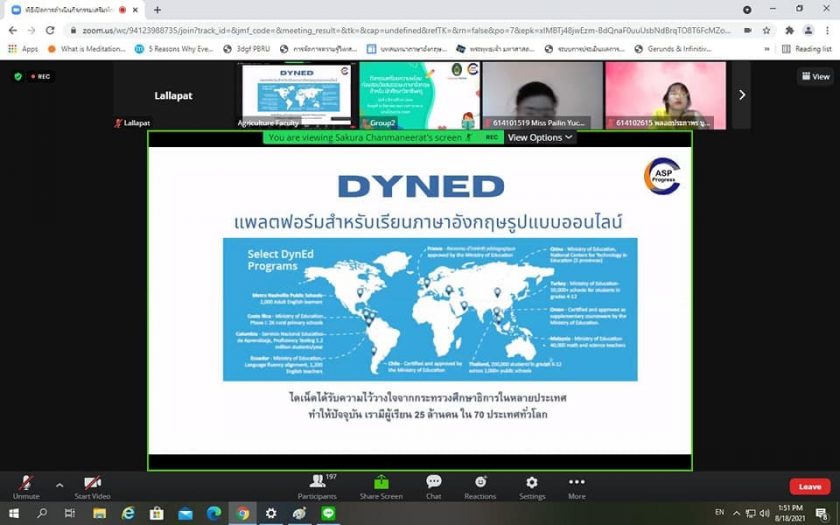Open the Reactions menu
840x525 pixels.
click(x=480, y=485)
